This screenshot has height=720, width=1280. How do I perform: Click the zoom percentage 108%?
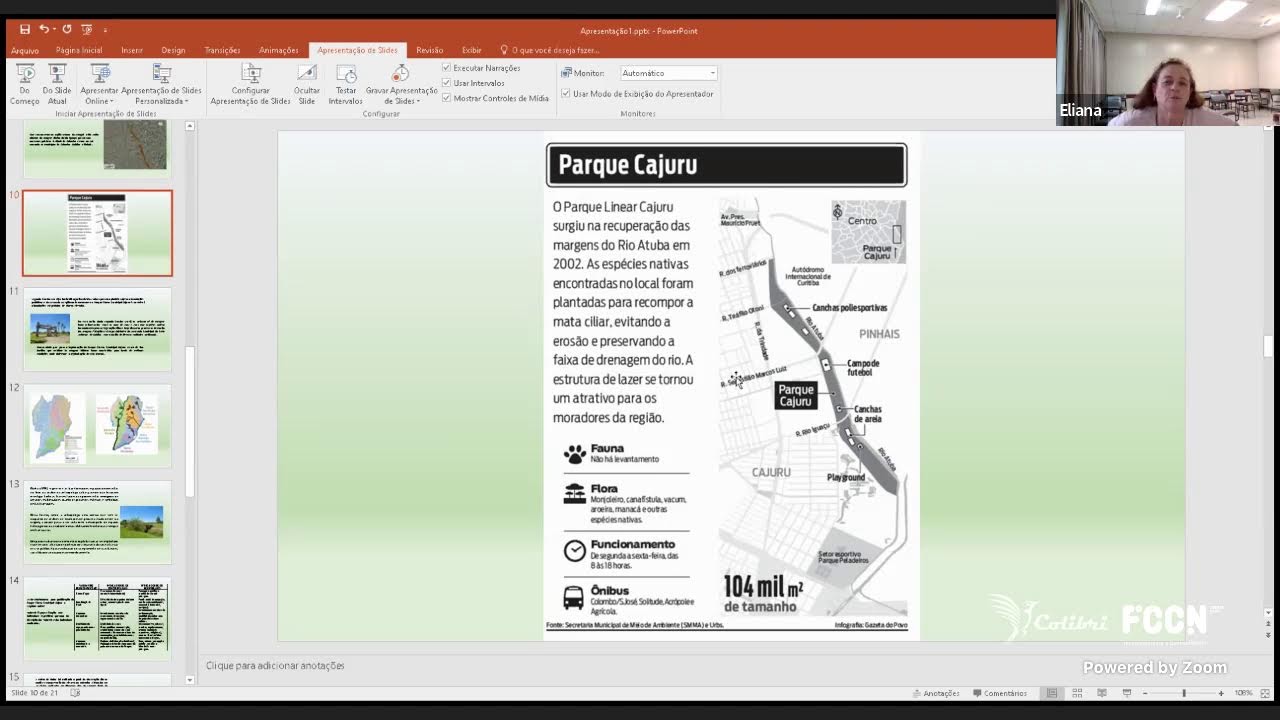coord(1243,693)
